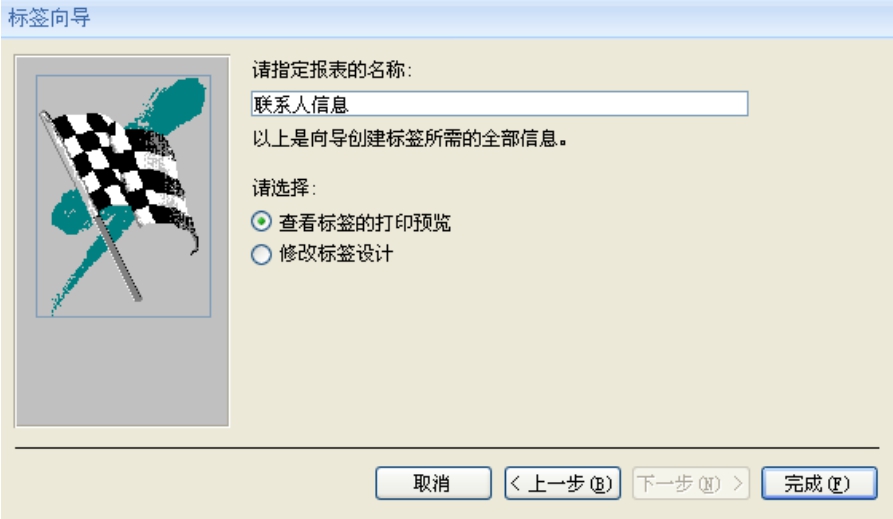The image size is (893, 519).
Task: Click empty gray panel below flag image
Action: coord(122,370)
